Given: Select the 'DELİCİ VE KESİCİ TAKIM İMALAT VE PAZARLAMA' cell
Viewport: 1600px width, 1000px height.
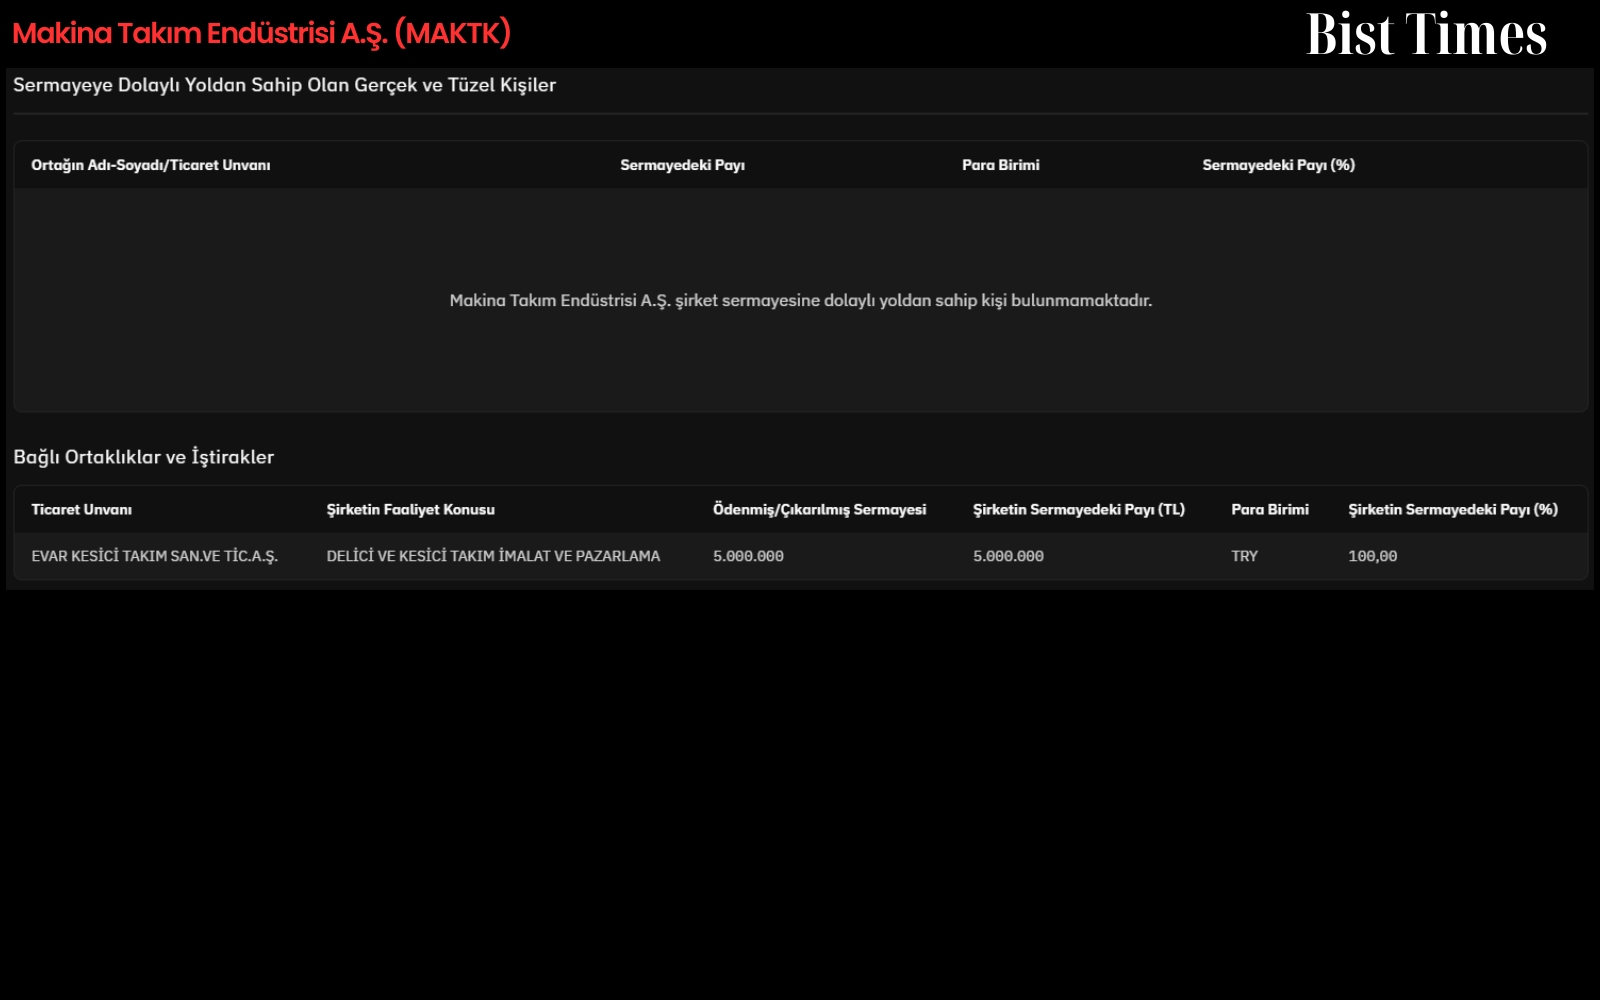Looking at the screenshot, I should tap(493, 556).
